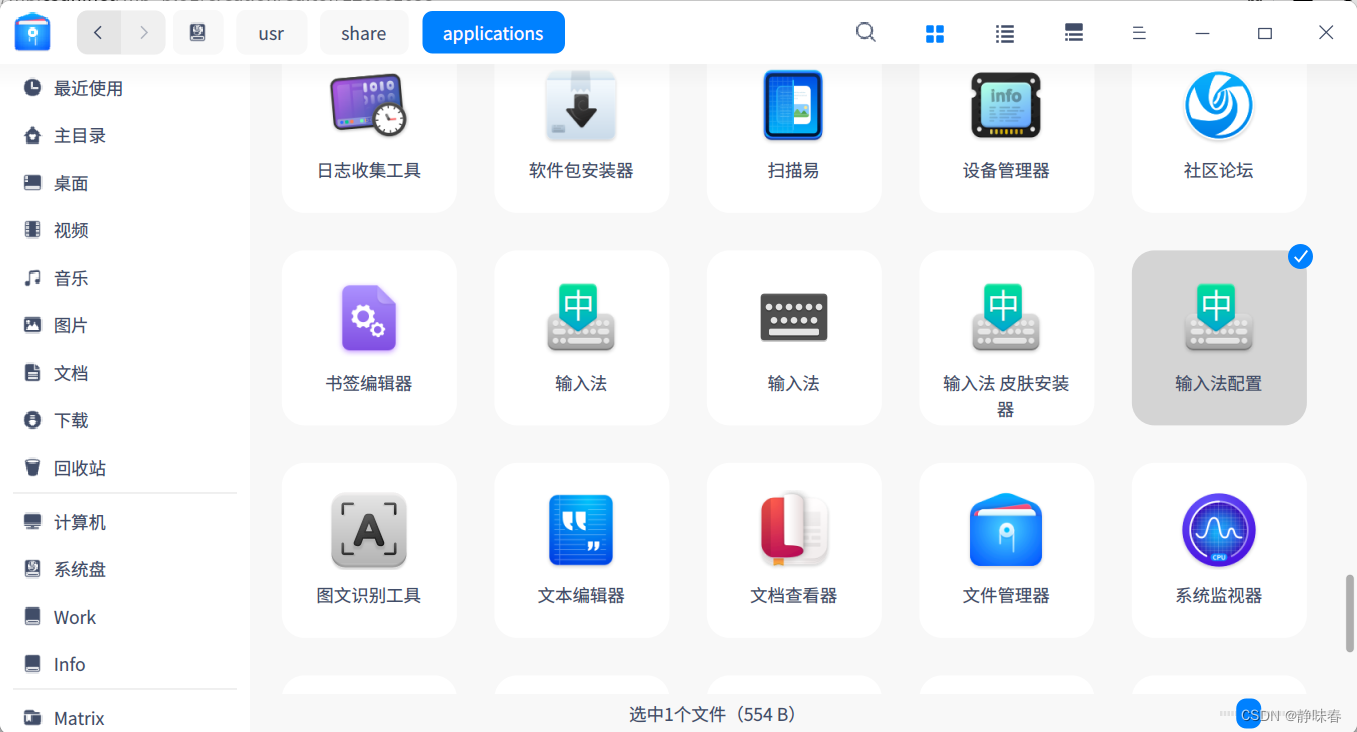Select the 文件管理器 icon
The width and height of the screenshot is (1357, 732).
1006,530
